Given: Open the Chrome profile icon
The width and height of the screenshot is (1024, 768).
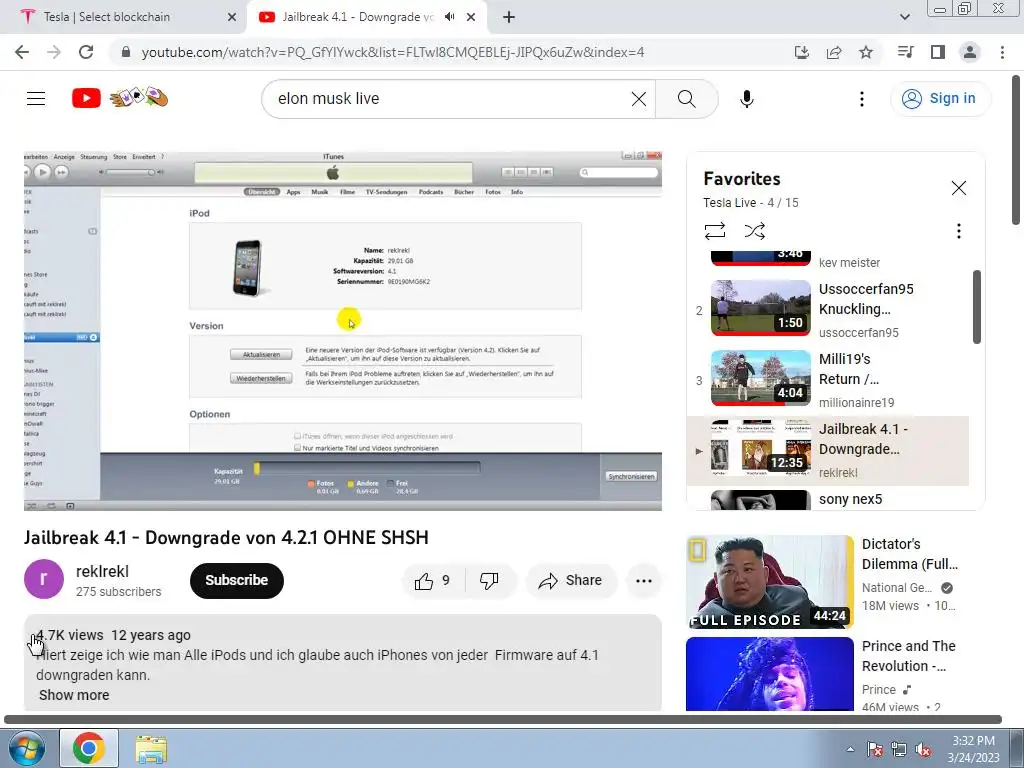Looking at the screenshot, I should 970,52.
